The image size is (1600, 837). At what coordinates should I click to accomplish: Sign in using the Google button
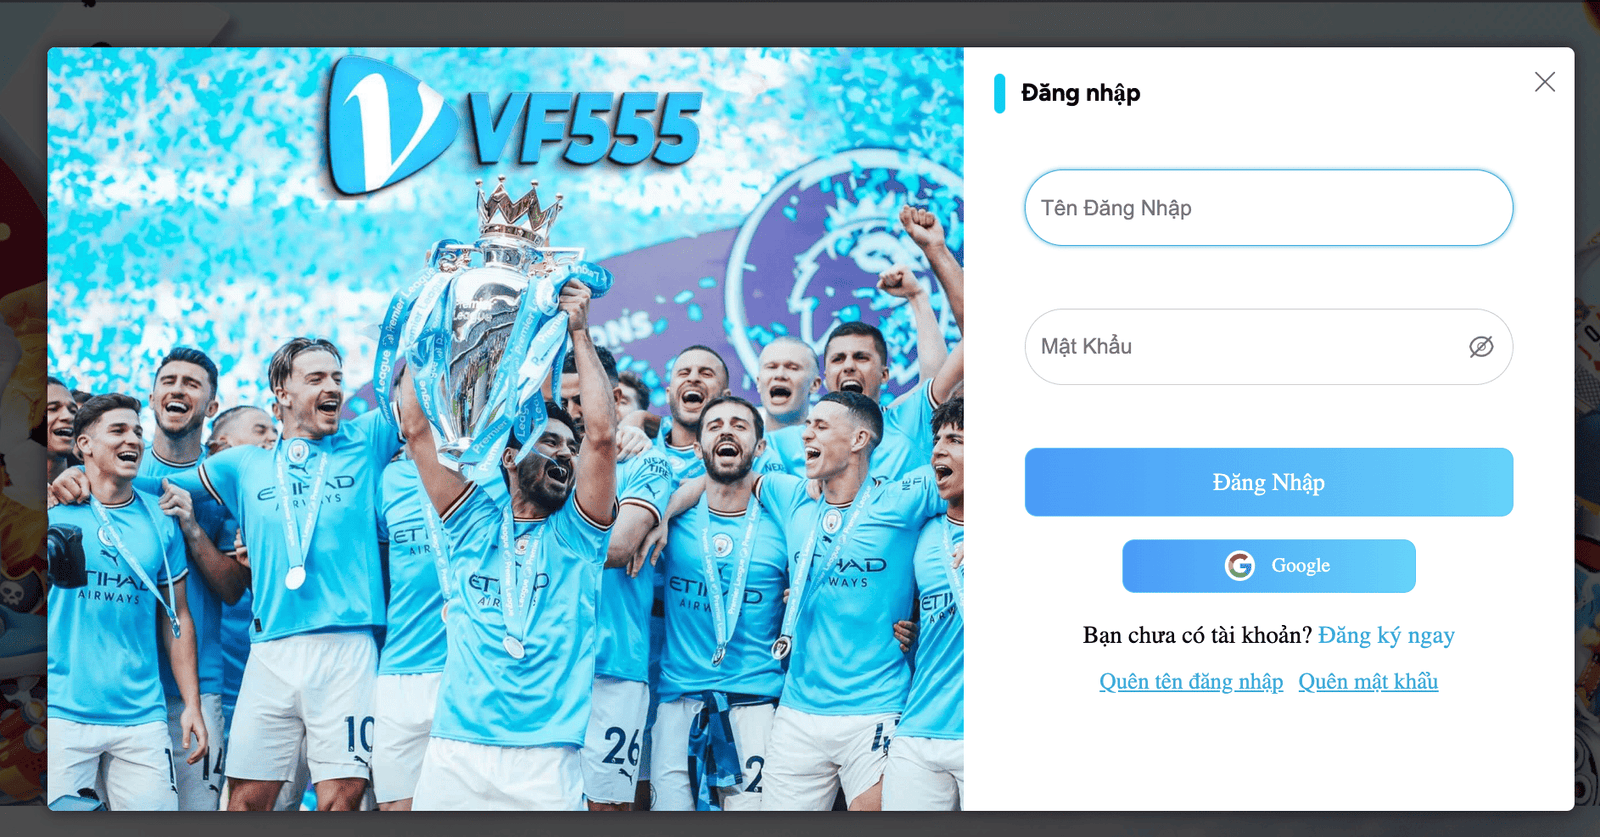(x=1268, y=566)
